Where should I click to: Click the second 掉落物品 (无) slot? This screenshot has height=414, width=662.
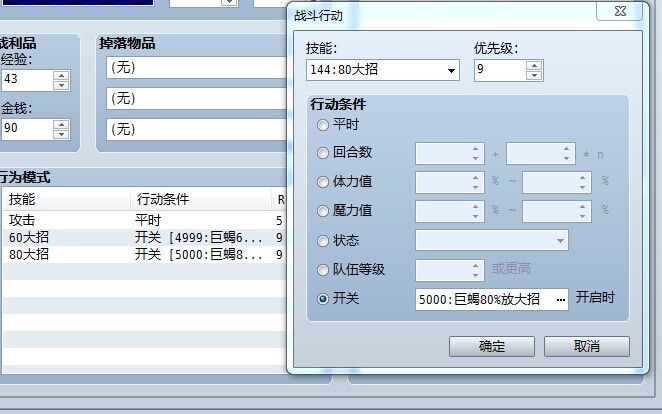[x=196, y=98]
